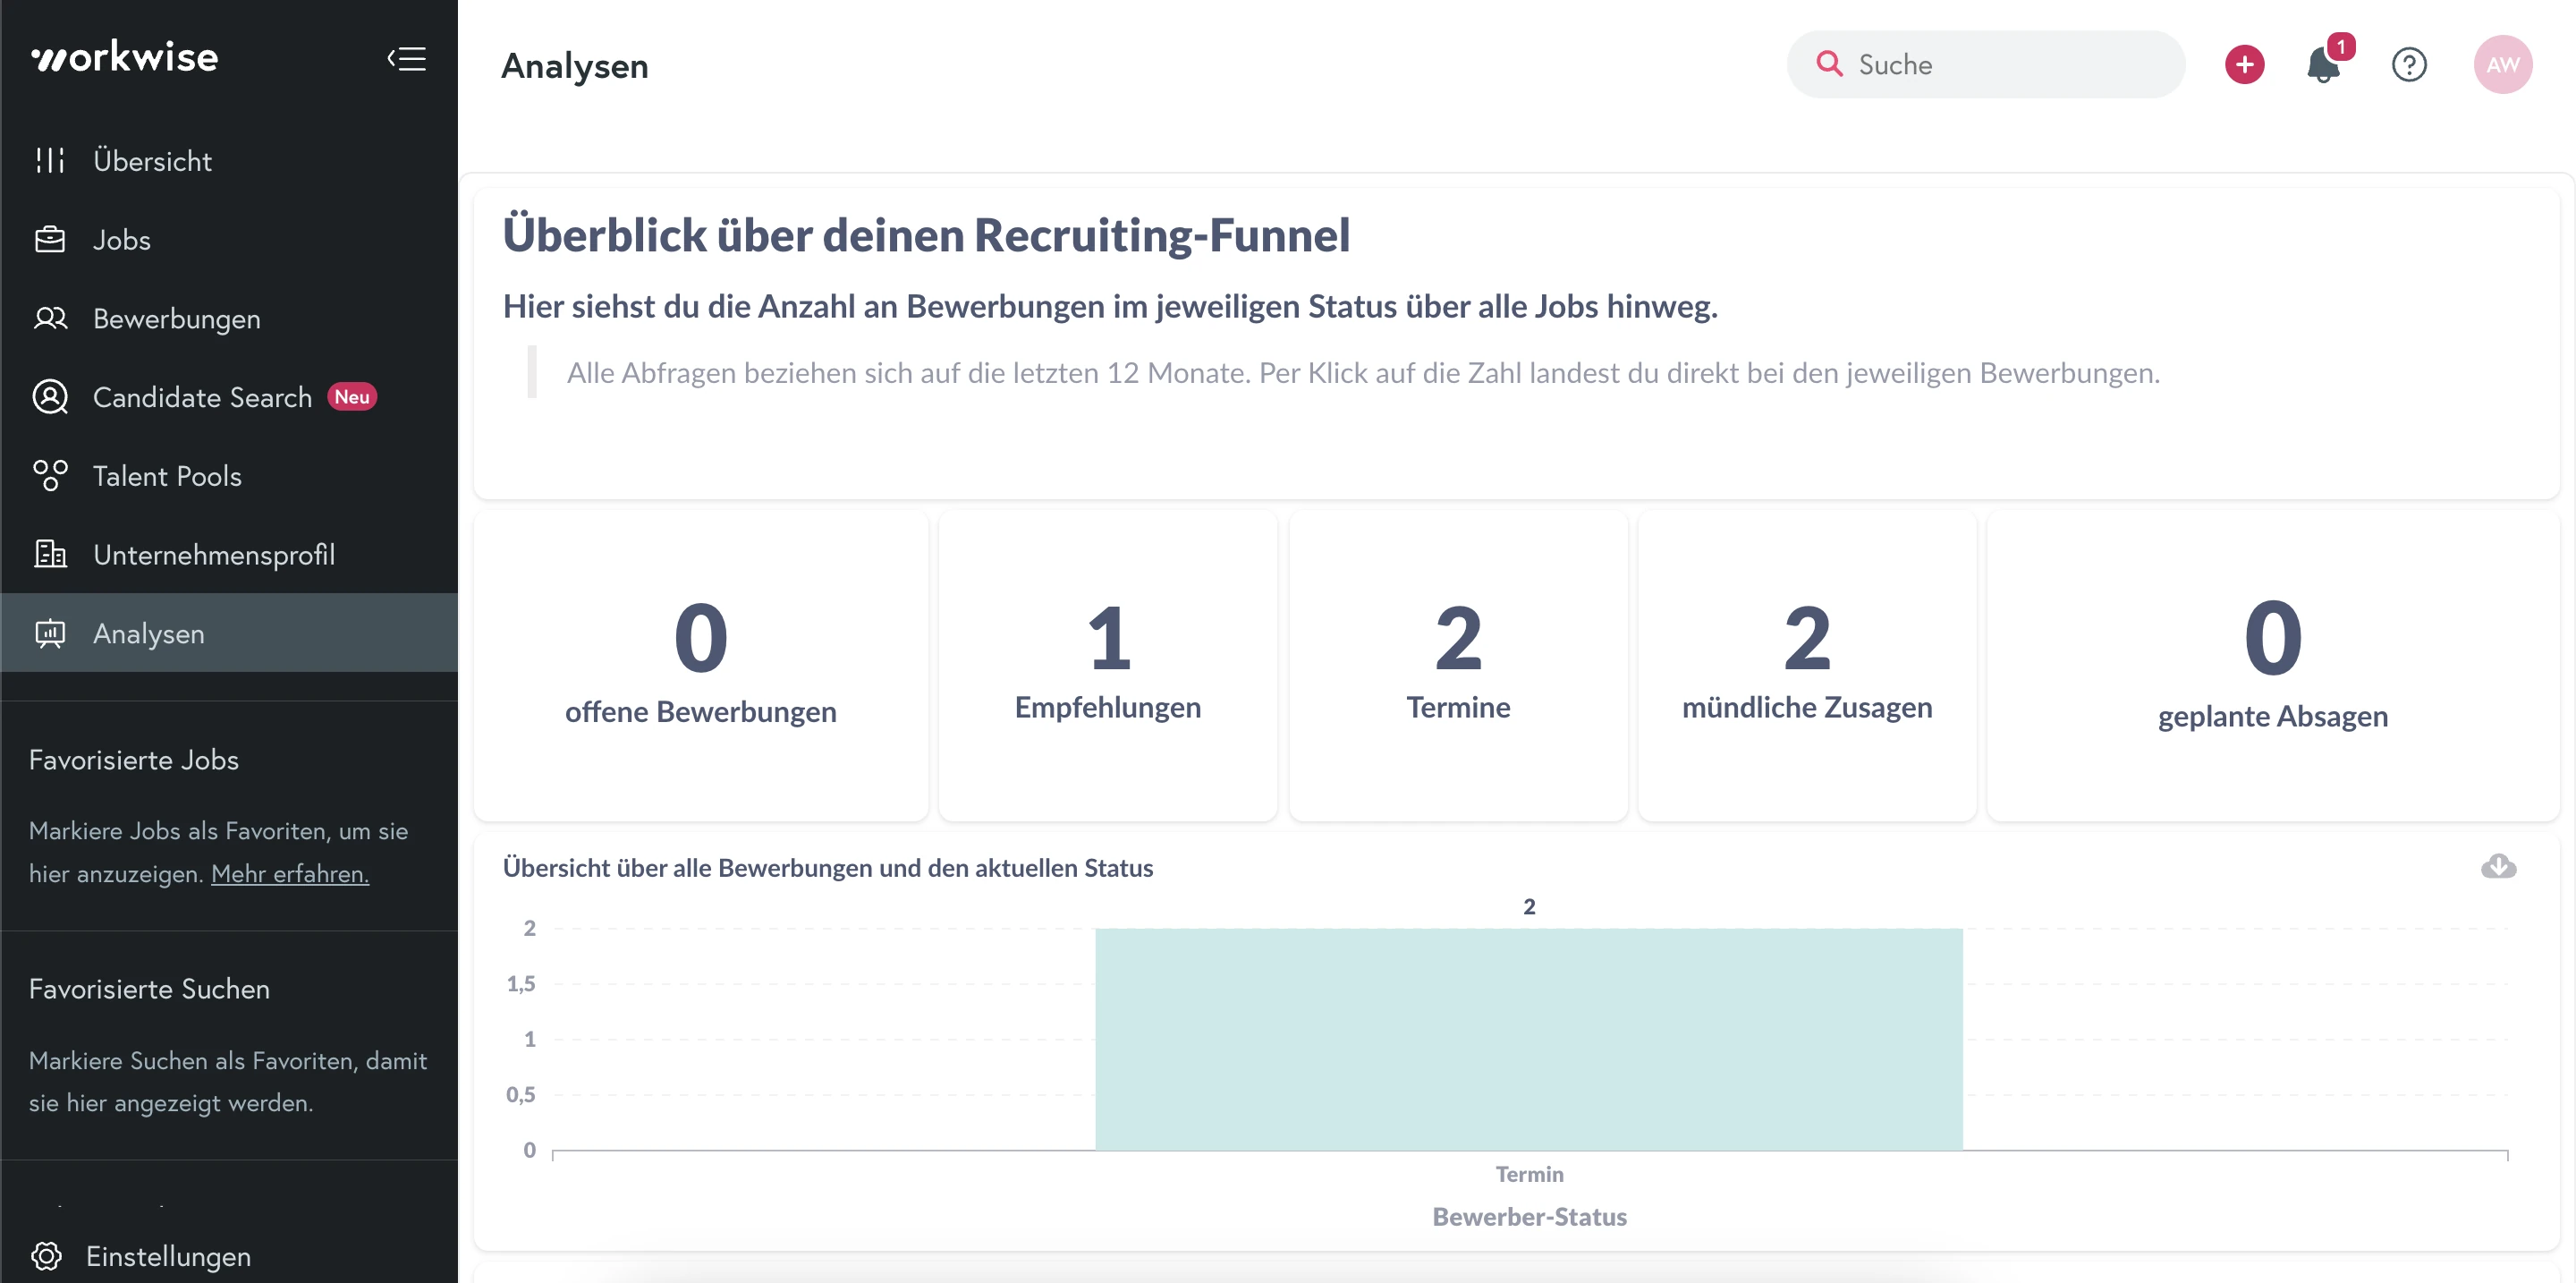Click the "Mehr erfahren" link
Viewport: 2576px width, 1283px height.
pos(289,873)
